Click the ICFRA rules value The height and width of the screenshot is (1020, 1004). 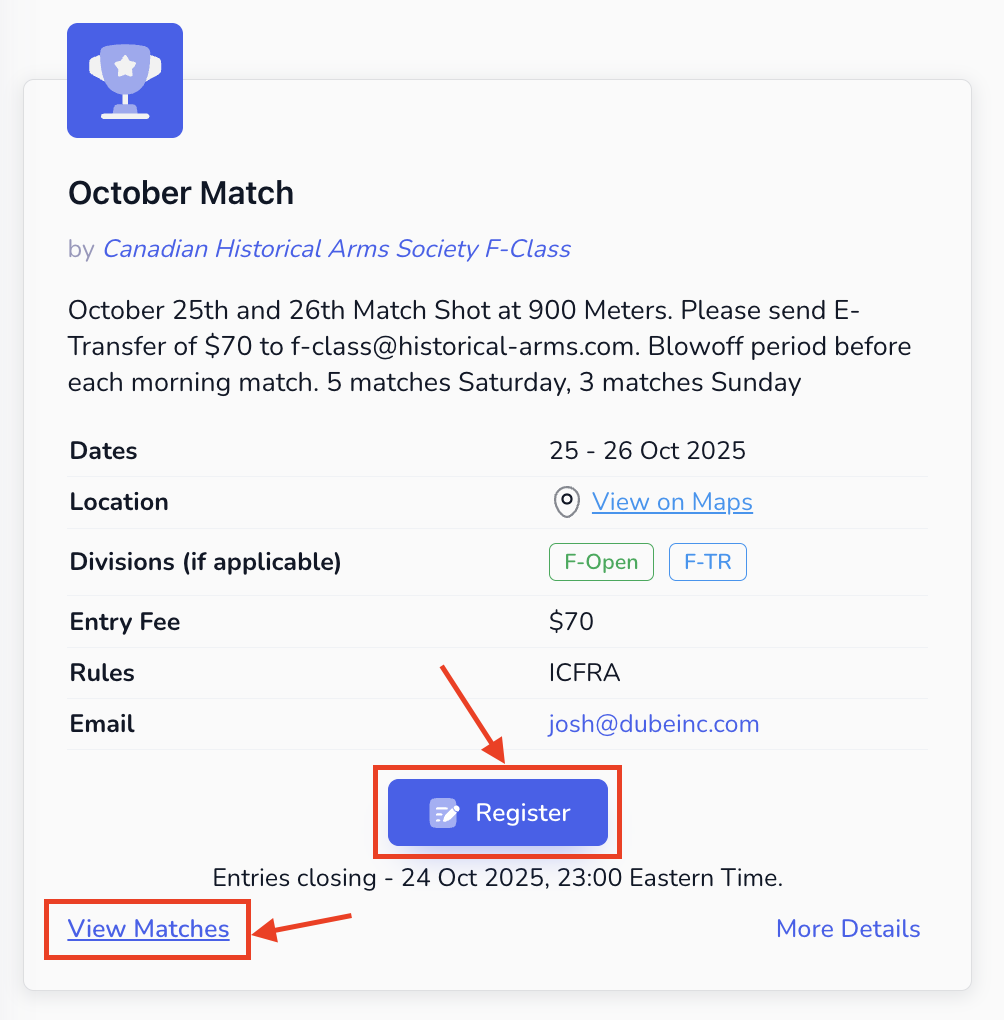pyautogui.click(x=584, y=673)
